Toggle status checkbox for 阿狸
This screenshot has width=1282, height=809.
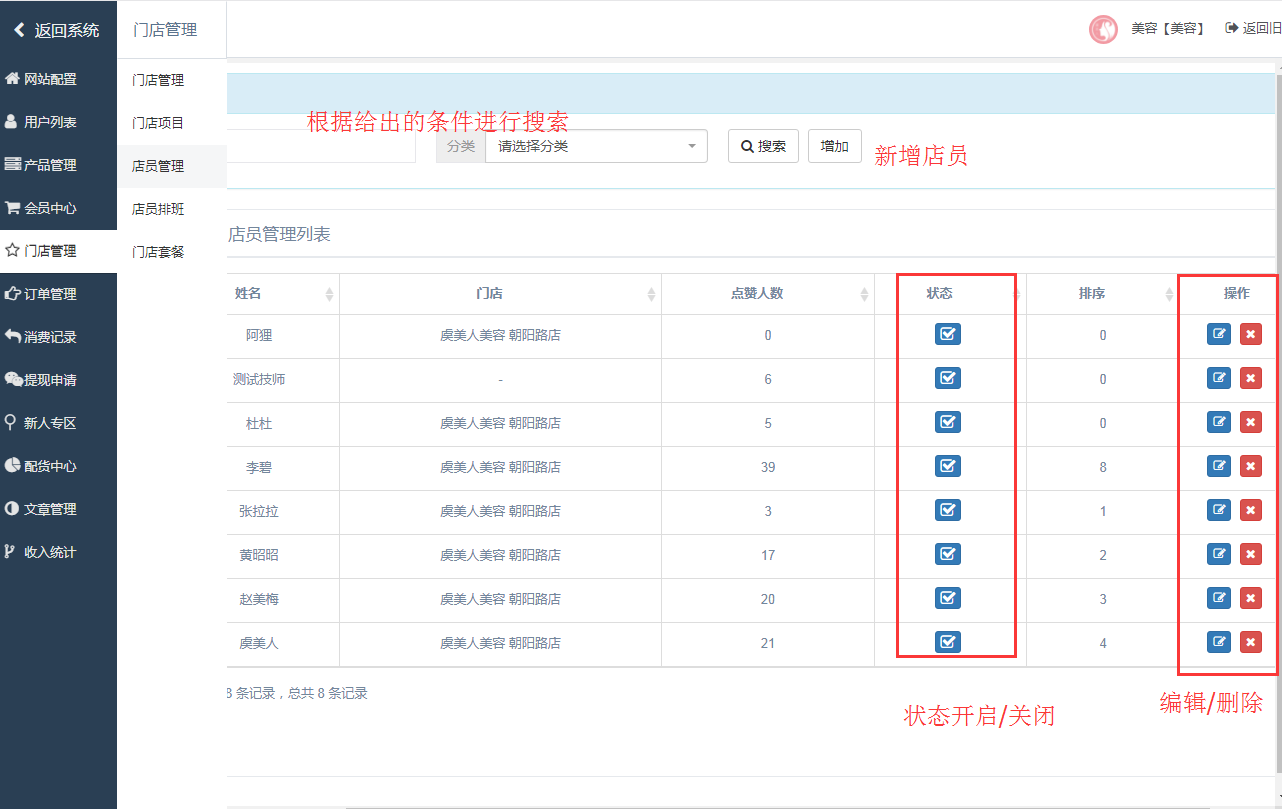pyautogui.click(x=947, y=334)
